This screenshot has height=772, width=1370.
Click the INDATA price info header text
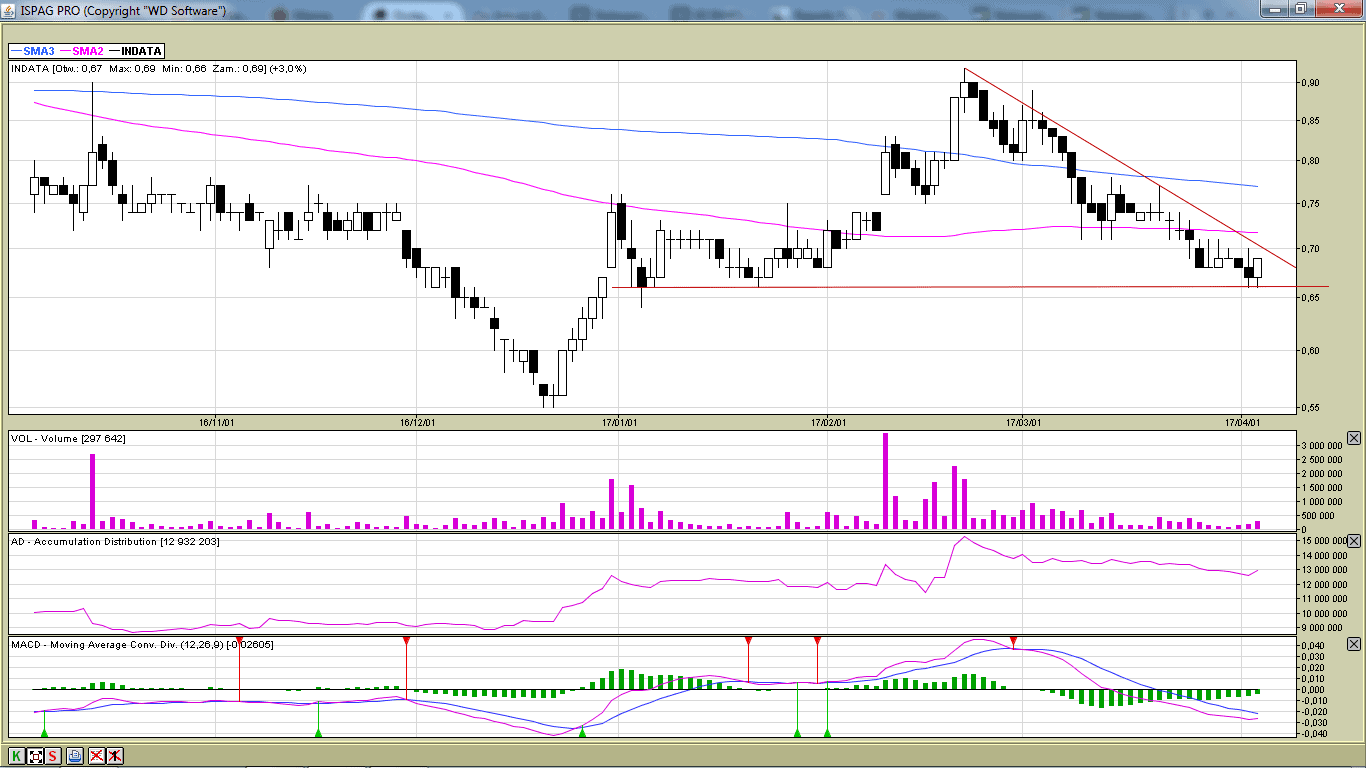click(x=159, y=69)
